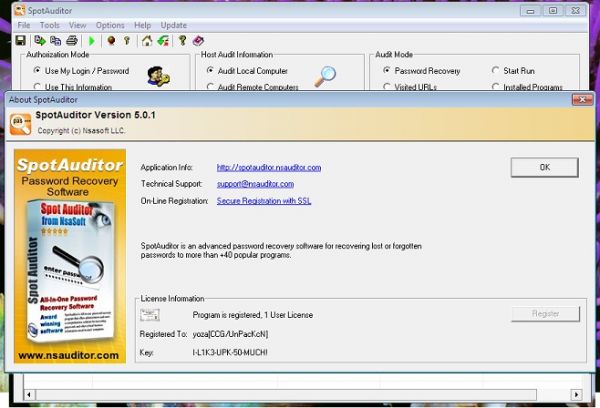Click the question mark help toolbar icon
This screenshot has width=600, height=408.
click(183, 40)
